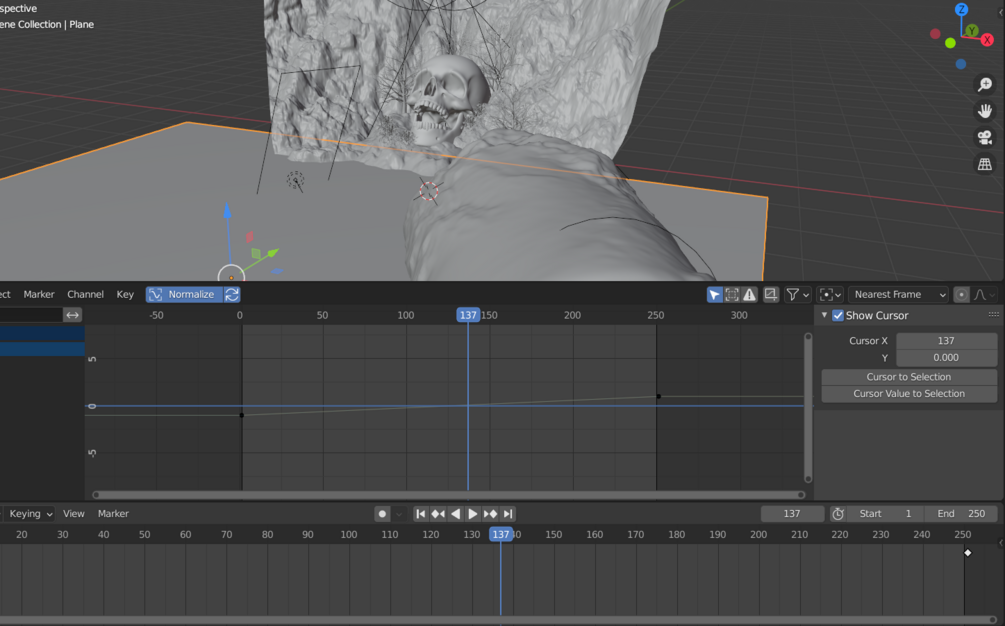Screen dimensions: 1005x626
Task: Toggle camera view icon in viewport
Action: [985, 137]
